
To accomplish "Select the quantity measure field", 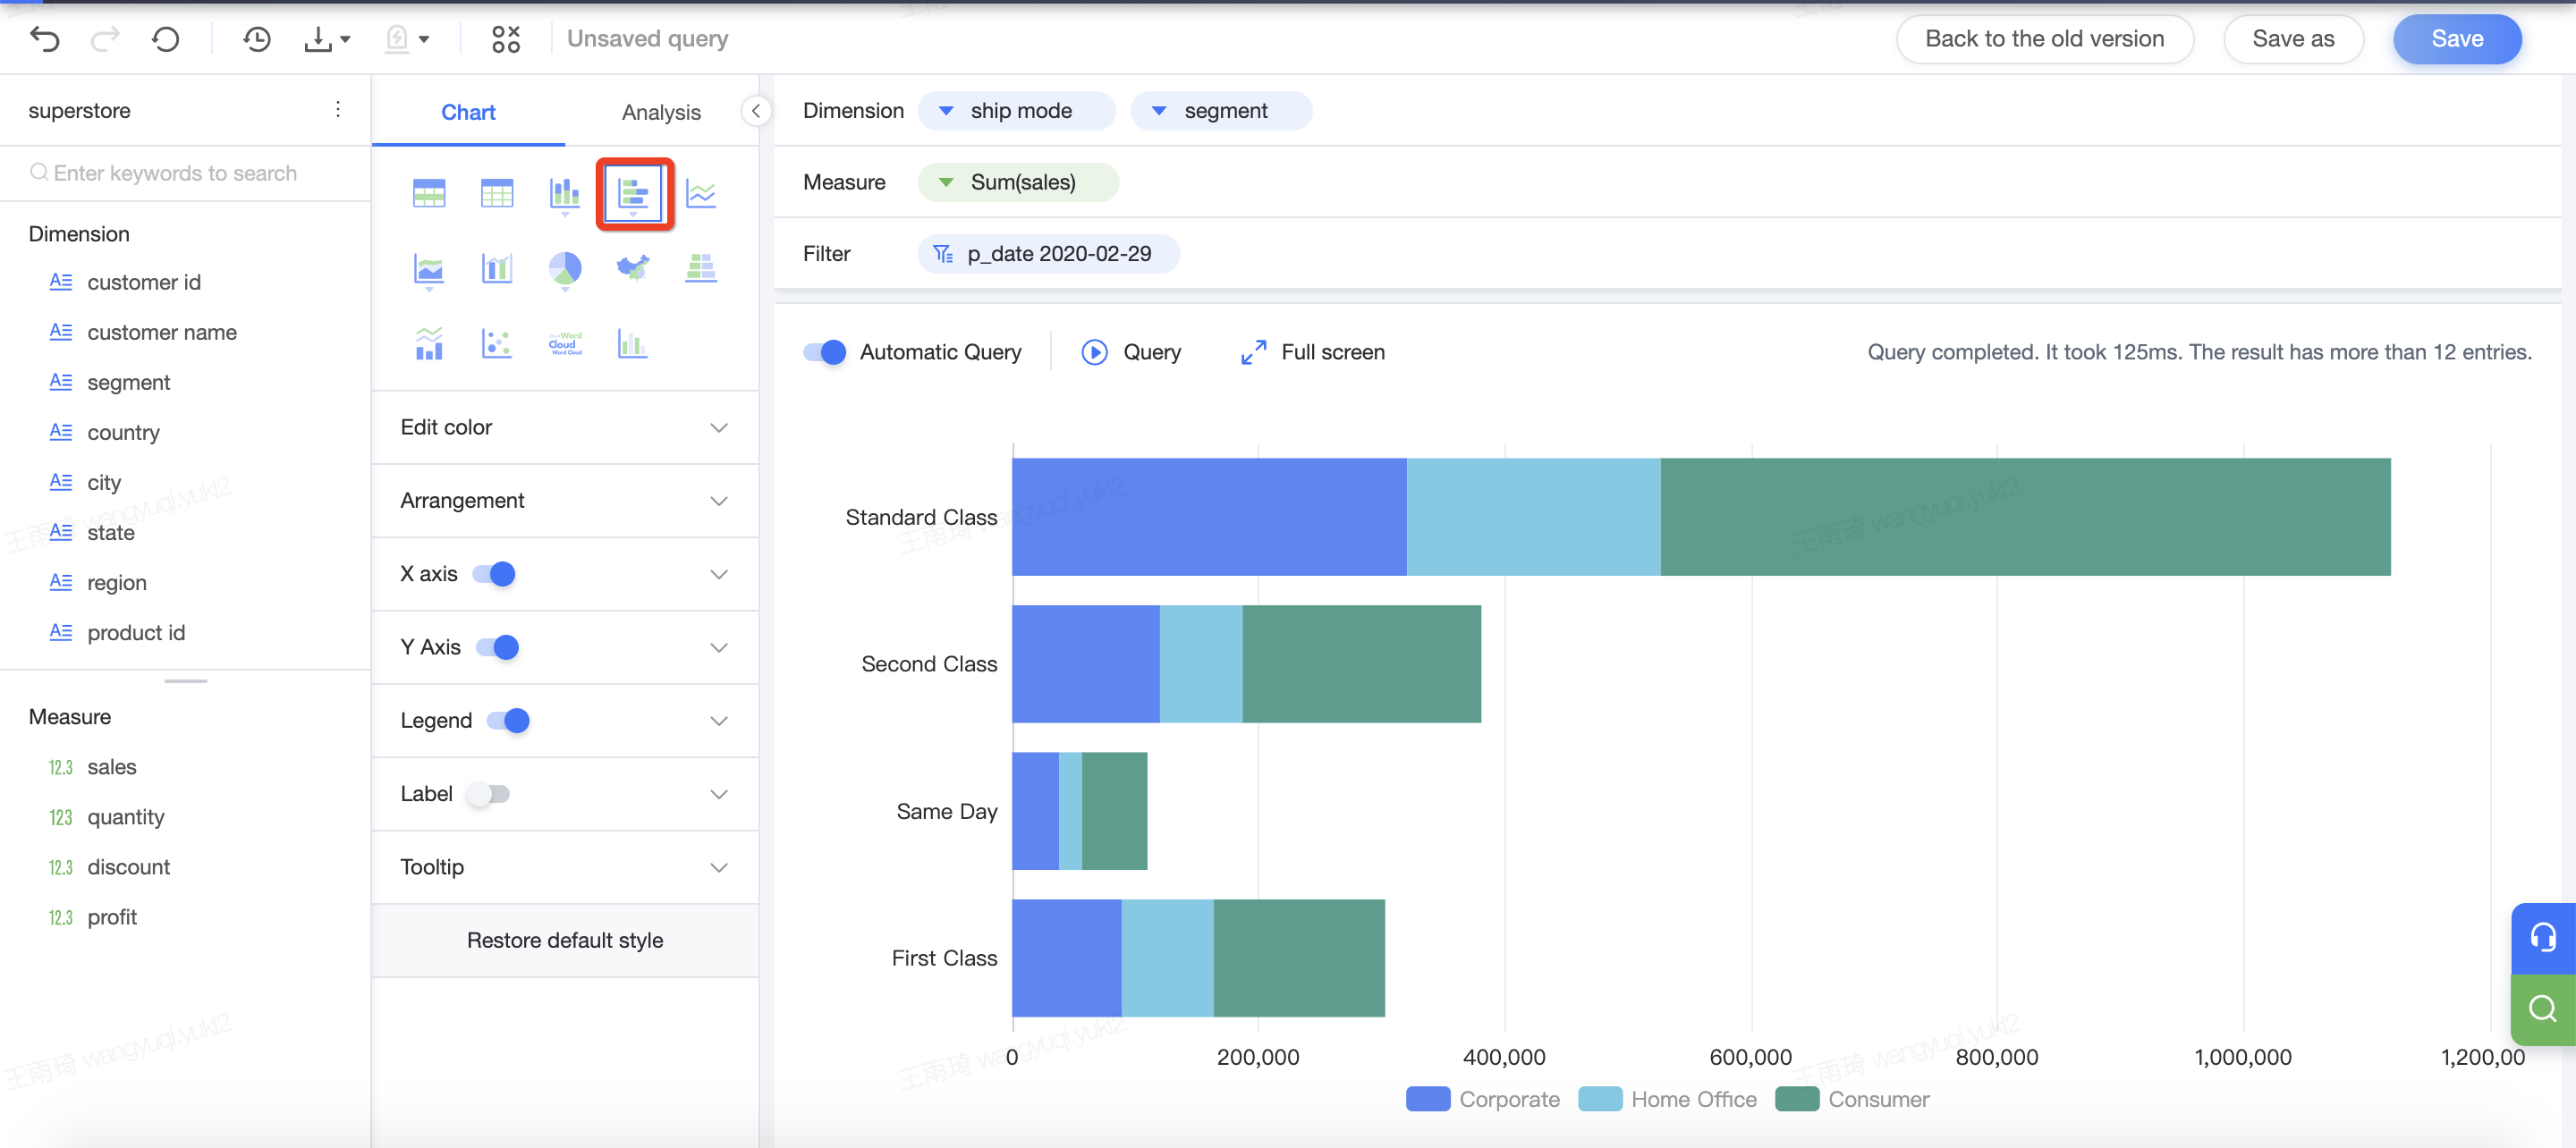I will pyautogui.click(x=125, y=817).
